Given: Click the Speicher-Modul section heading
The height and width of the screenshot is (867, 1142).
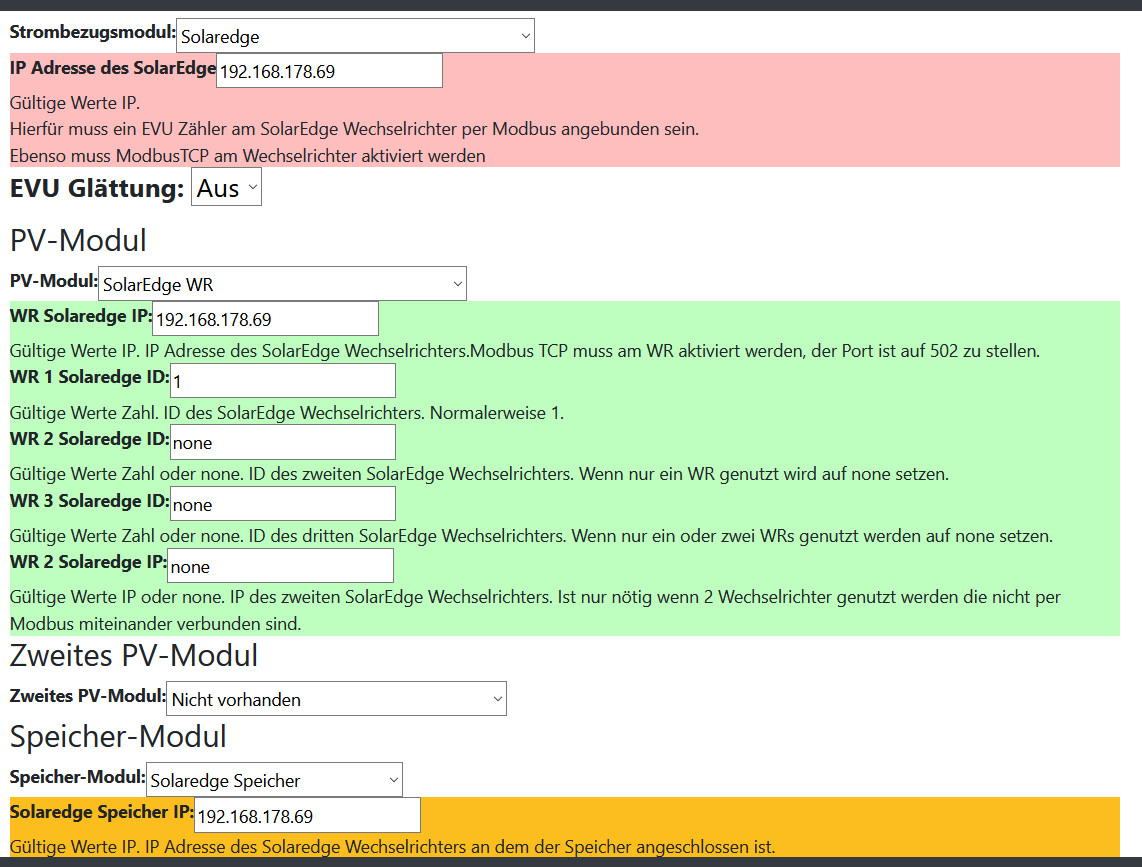Looking at the screenshot, I should tap(118, 737).
